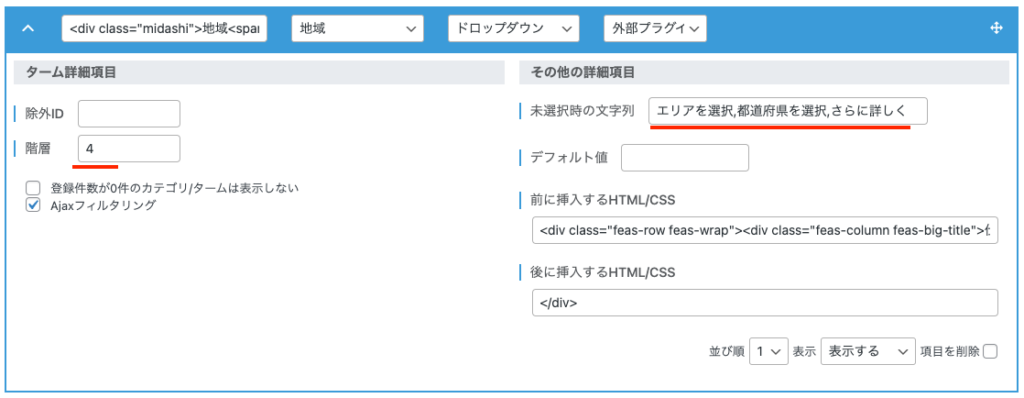The width and height of the screenshot is (1024, 398).
Task: Click the label field containing div class midashi
Action: [165, 29]
